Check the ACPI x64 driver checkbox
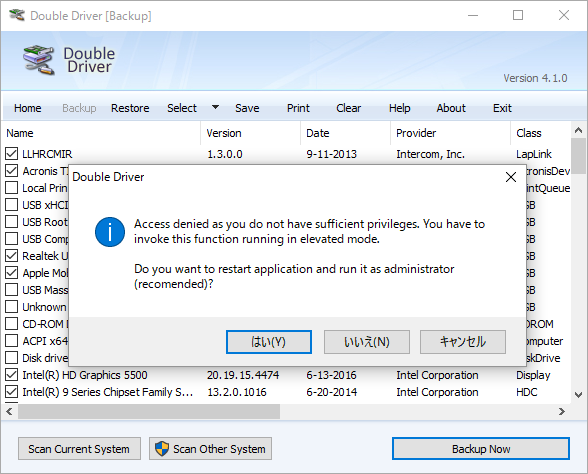The image size is (588, 474). coord(12,340)
